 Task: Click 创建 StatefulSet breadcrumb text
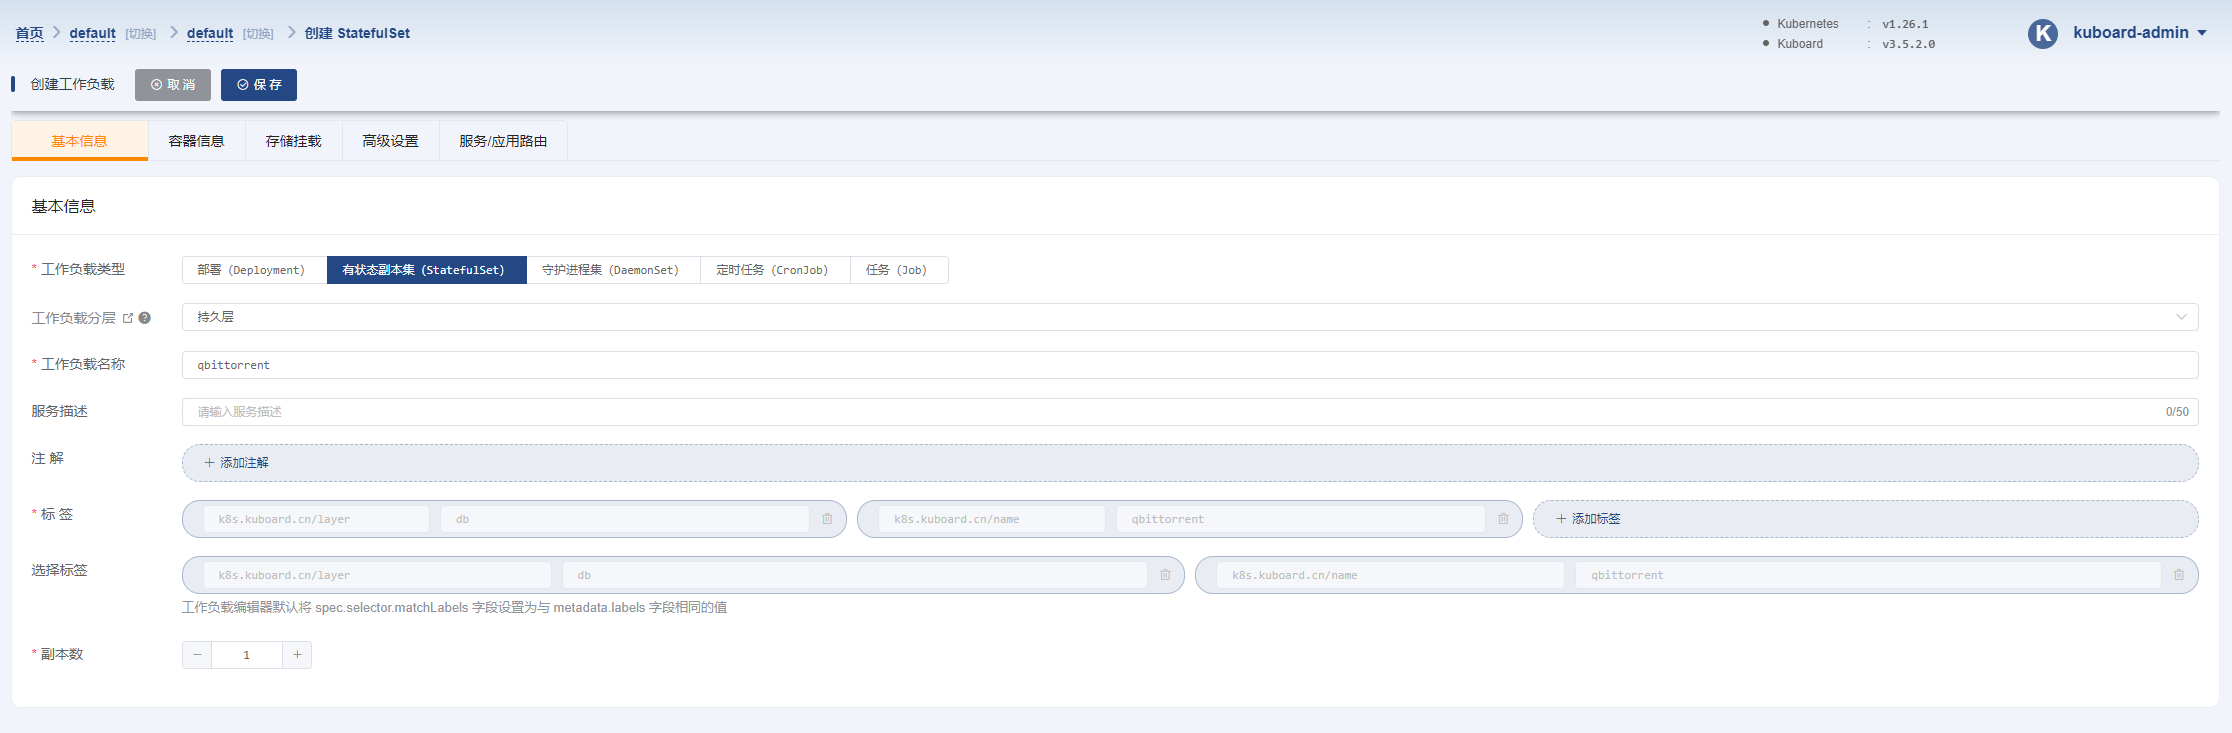pyautogui.click(x=357, y=33)
